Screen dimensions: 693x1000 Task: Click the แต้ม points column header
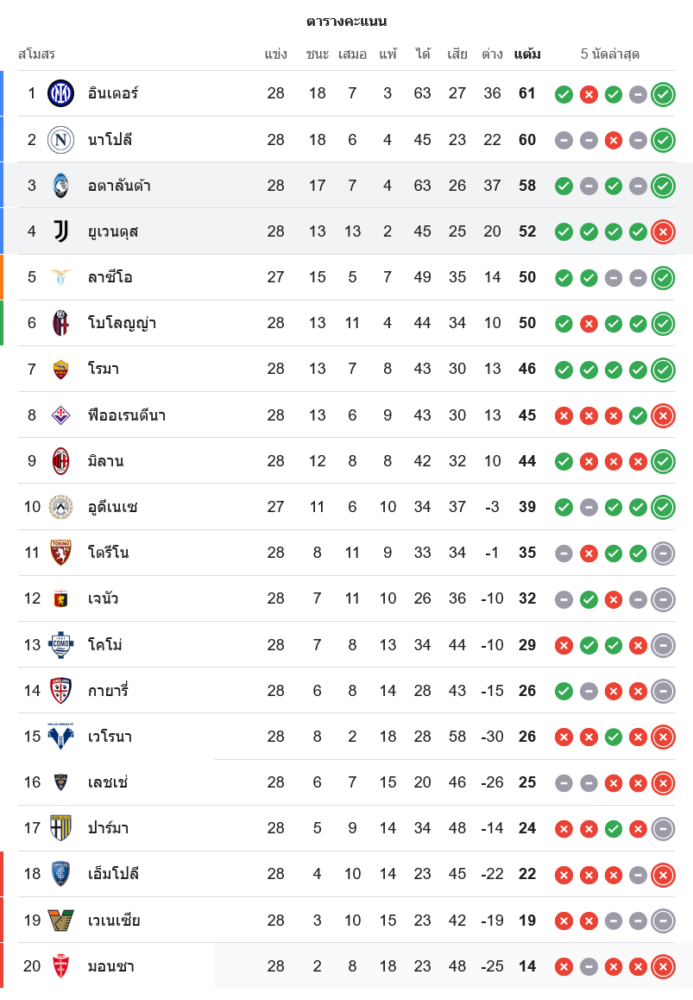[x=527, y=54]
